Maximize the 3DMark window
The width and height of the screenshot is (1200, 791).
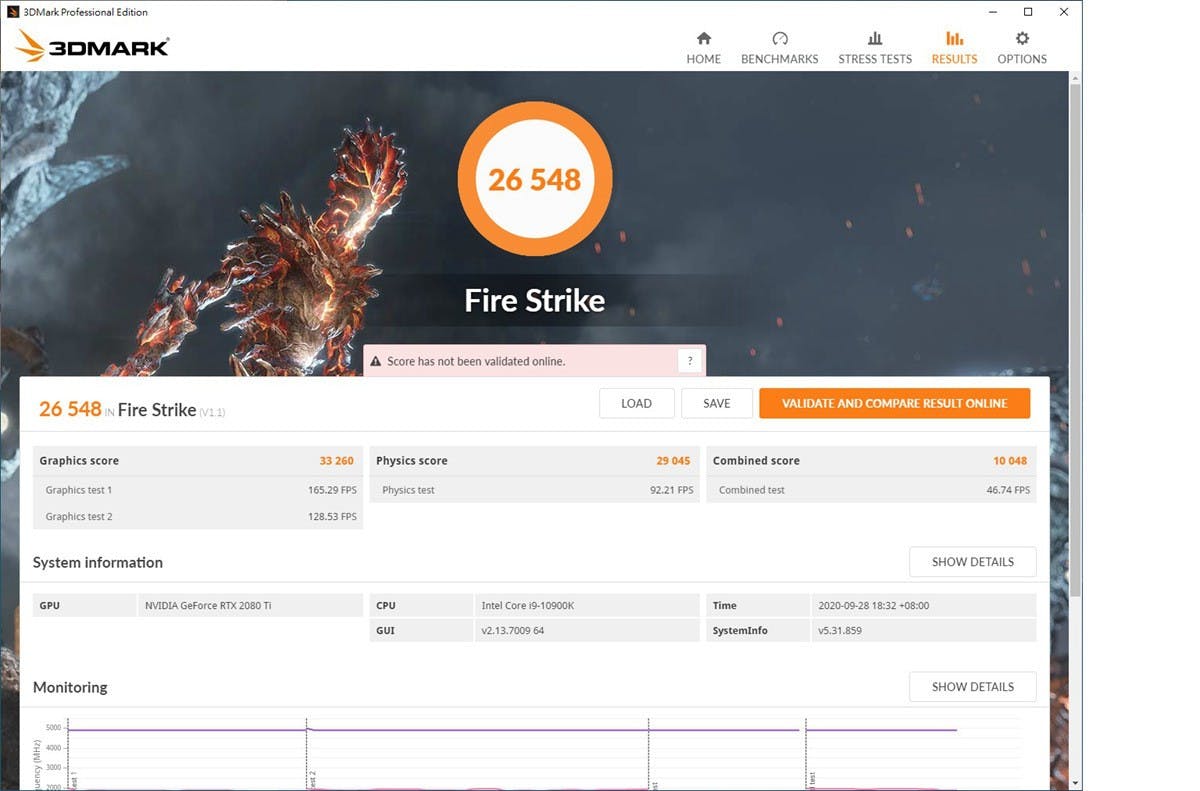[x=1028, y=12]
